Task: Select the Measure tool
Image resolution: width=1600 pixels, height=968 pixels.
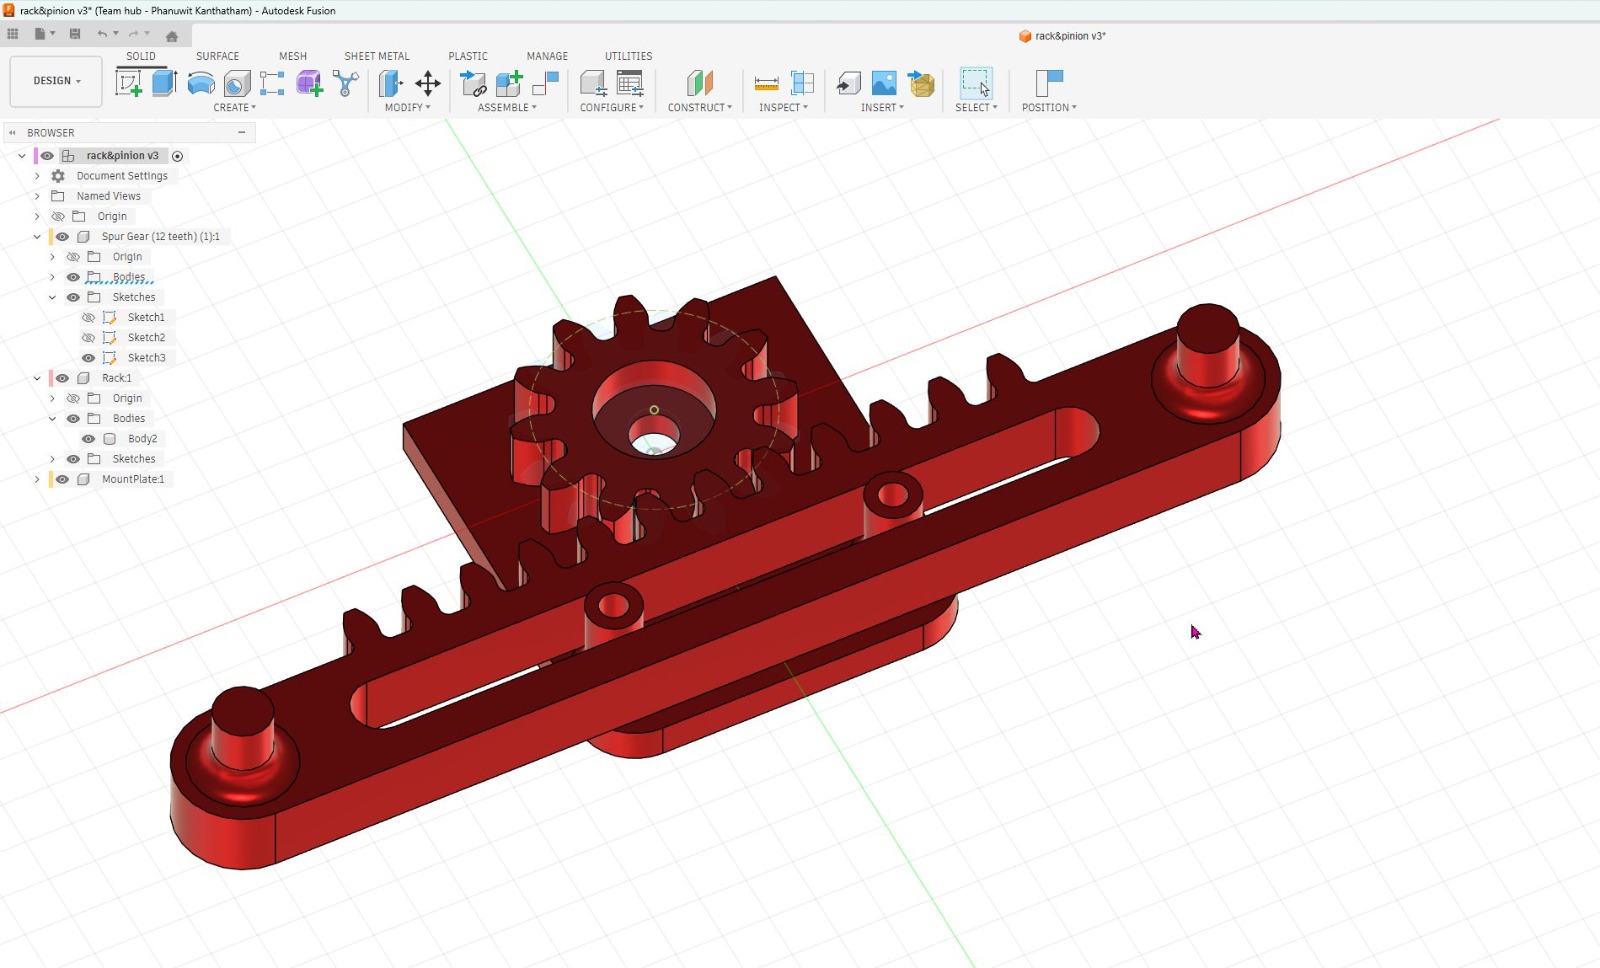Action: click(x=767, y=83)
